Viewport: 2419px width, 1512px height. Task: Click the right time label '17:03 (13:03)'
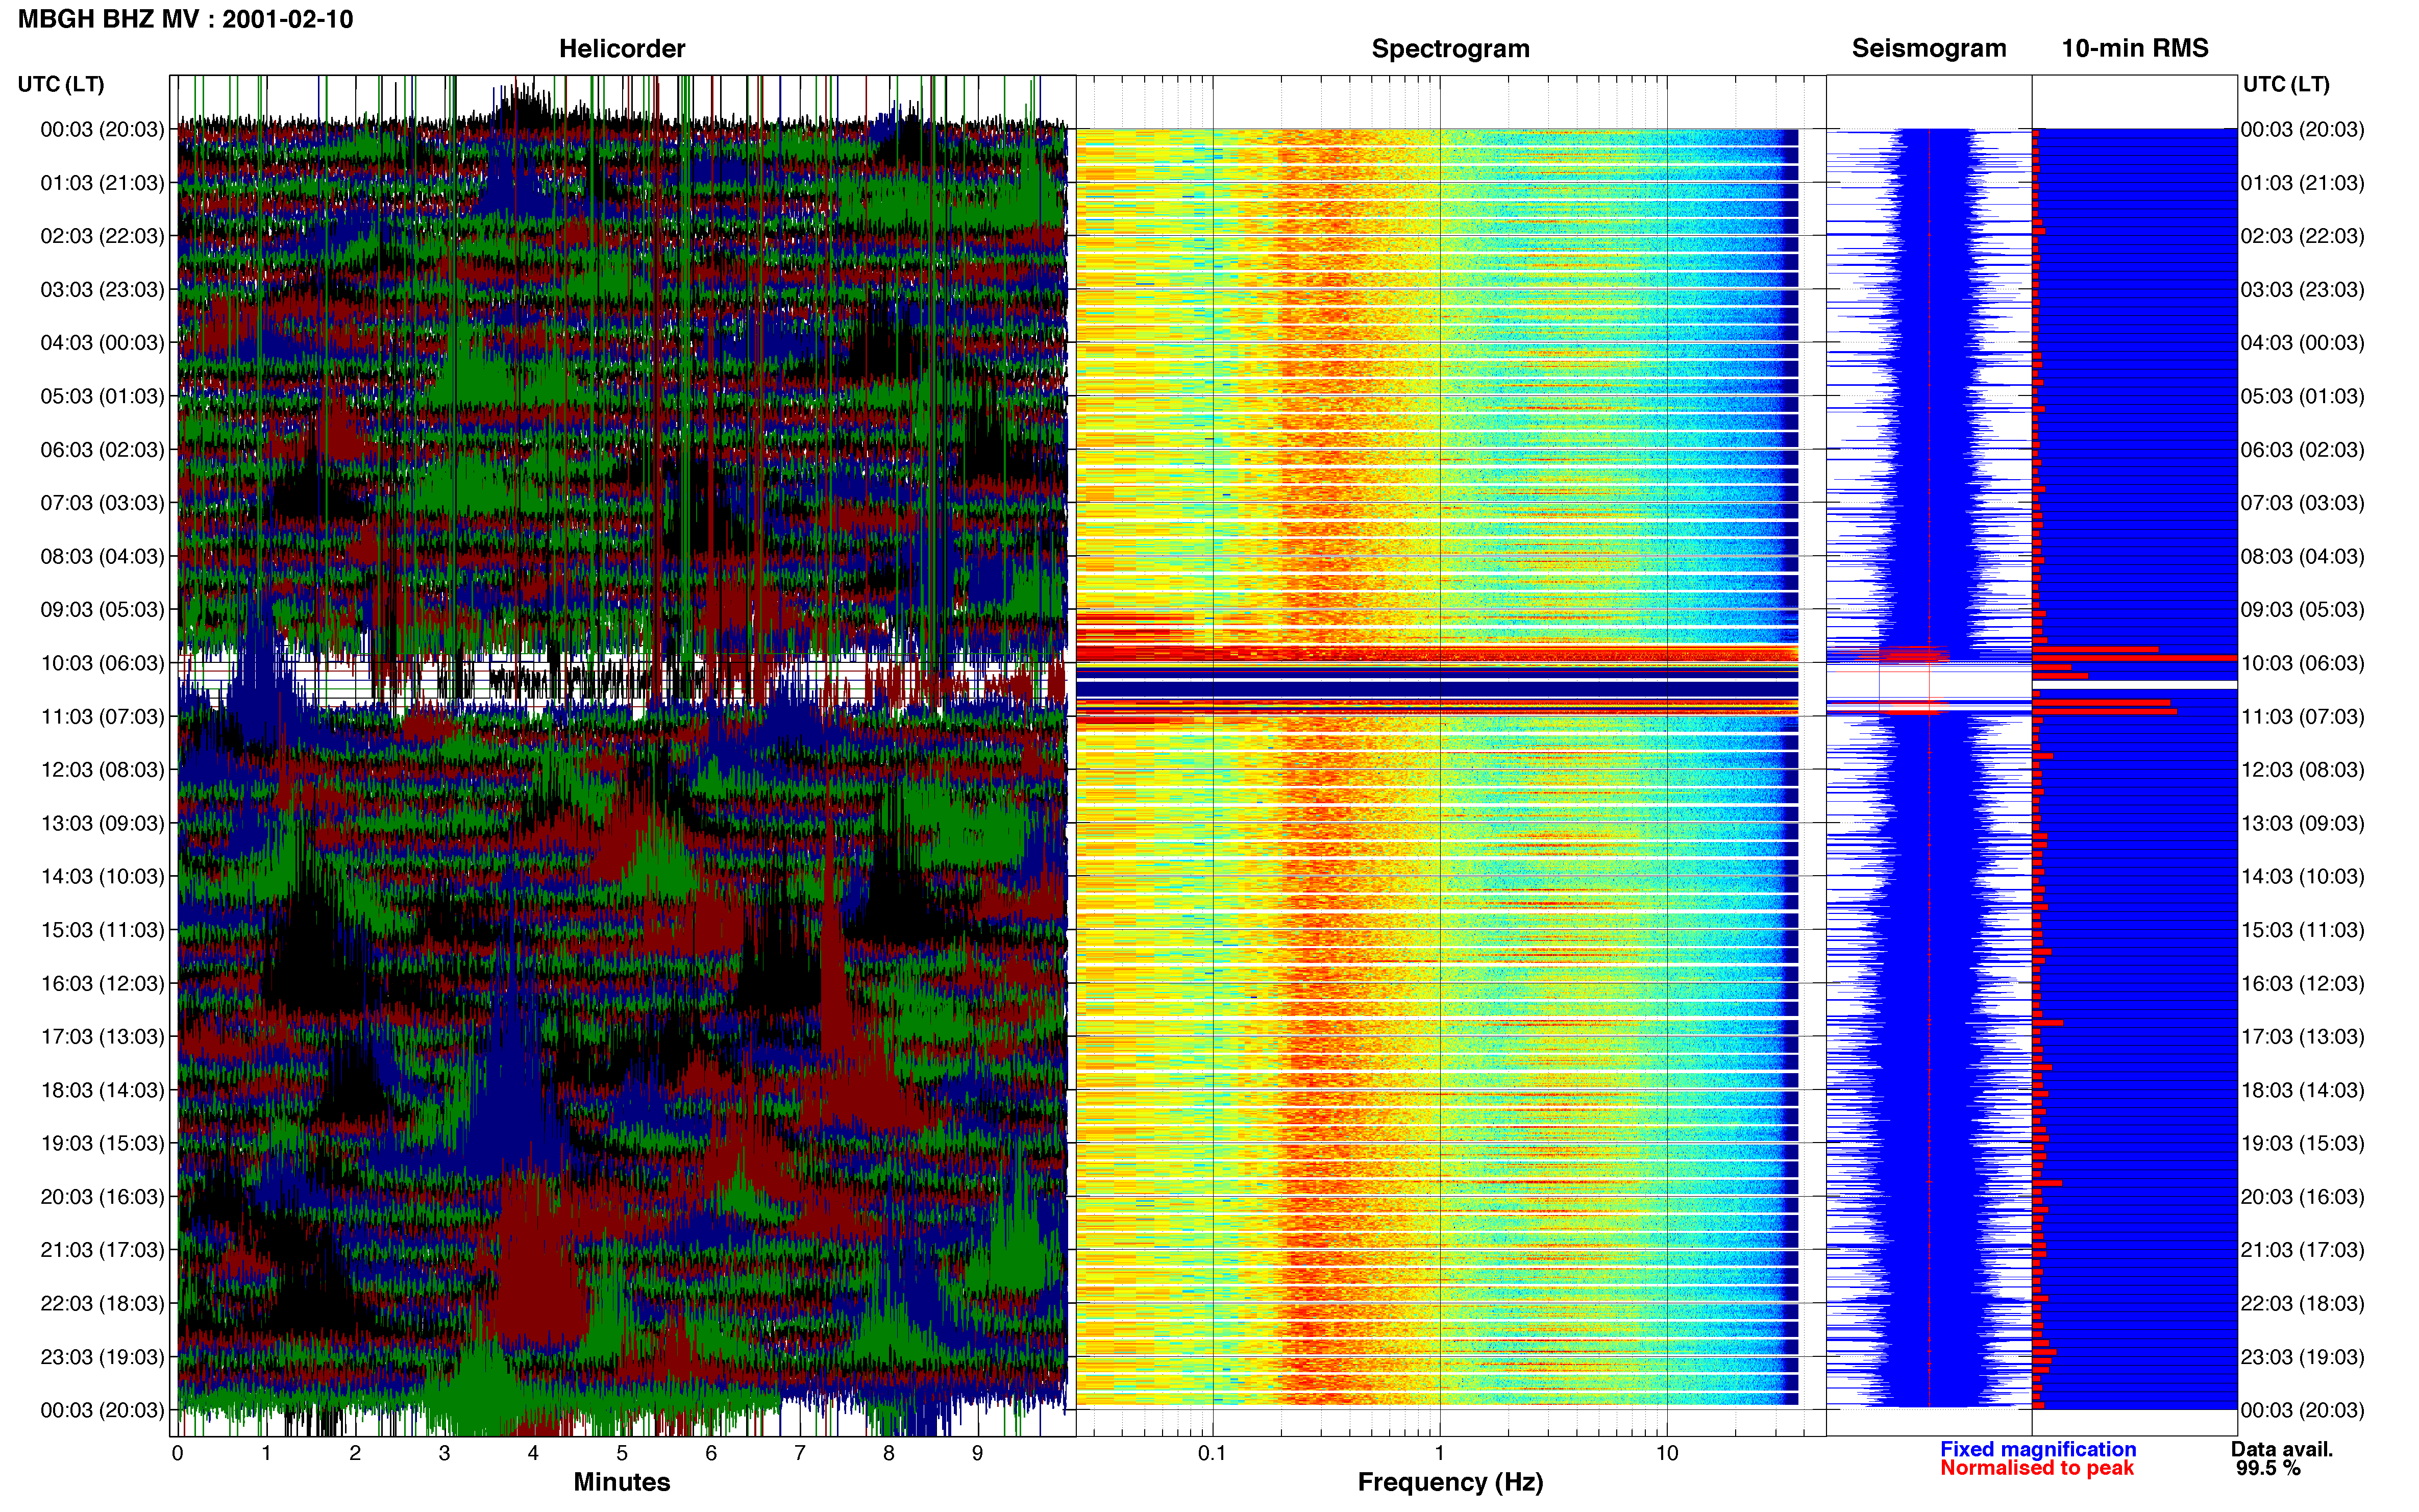click(x=2303, y=1037)
